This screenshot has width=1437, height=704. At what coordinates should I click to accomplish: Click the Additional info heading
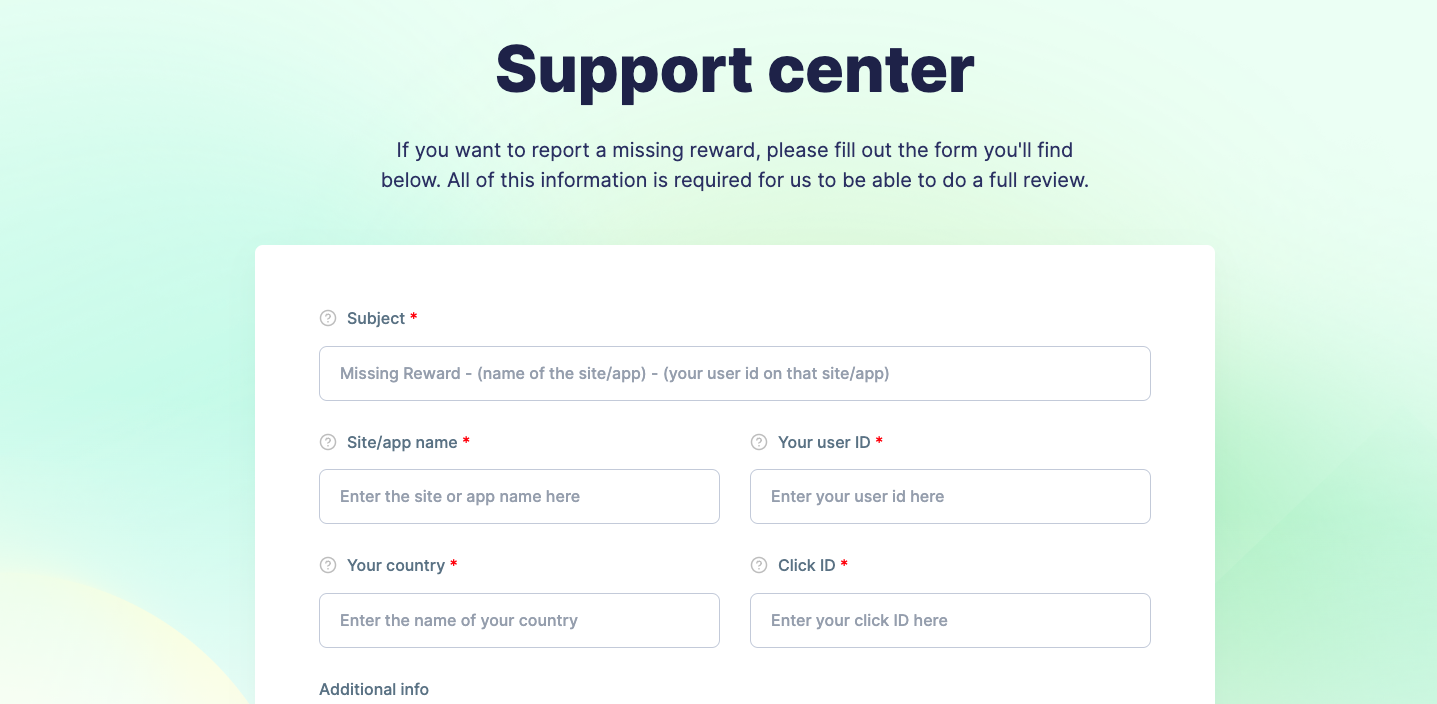click(x=374, y=689)
